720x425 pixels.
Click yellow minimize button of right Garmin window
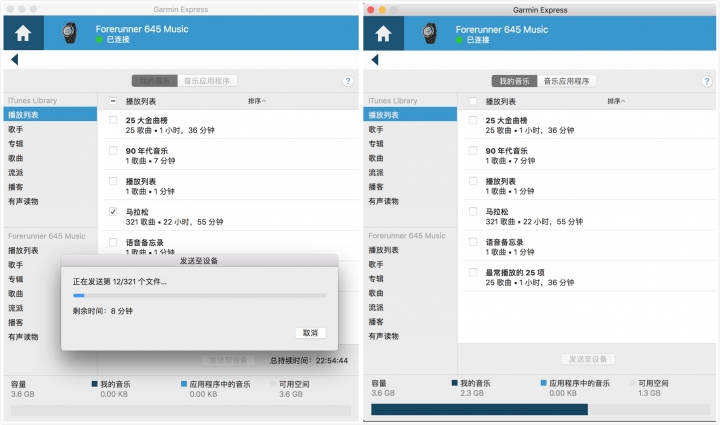click(382, 10)
